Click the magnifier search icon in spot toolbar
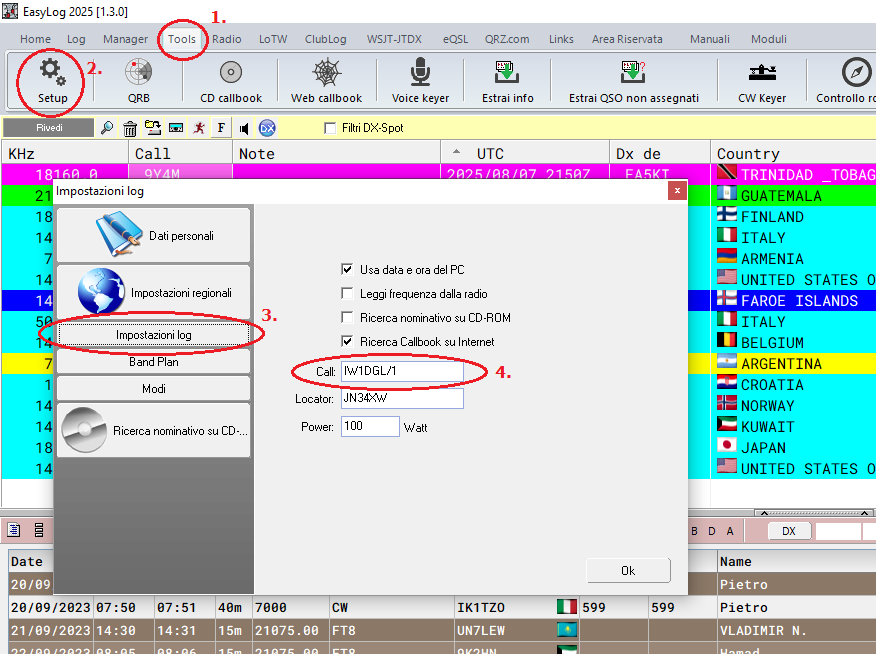Image resolution: width=876 pixels, height=654 pixels. point(107,128)
